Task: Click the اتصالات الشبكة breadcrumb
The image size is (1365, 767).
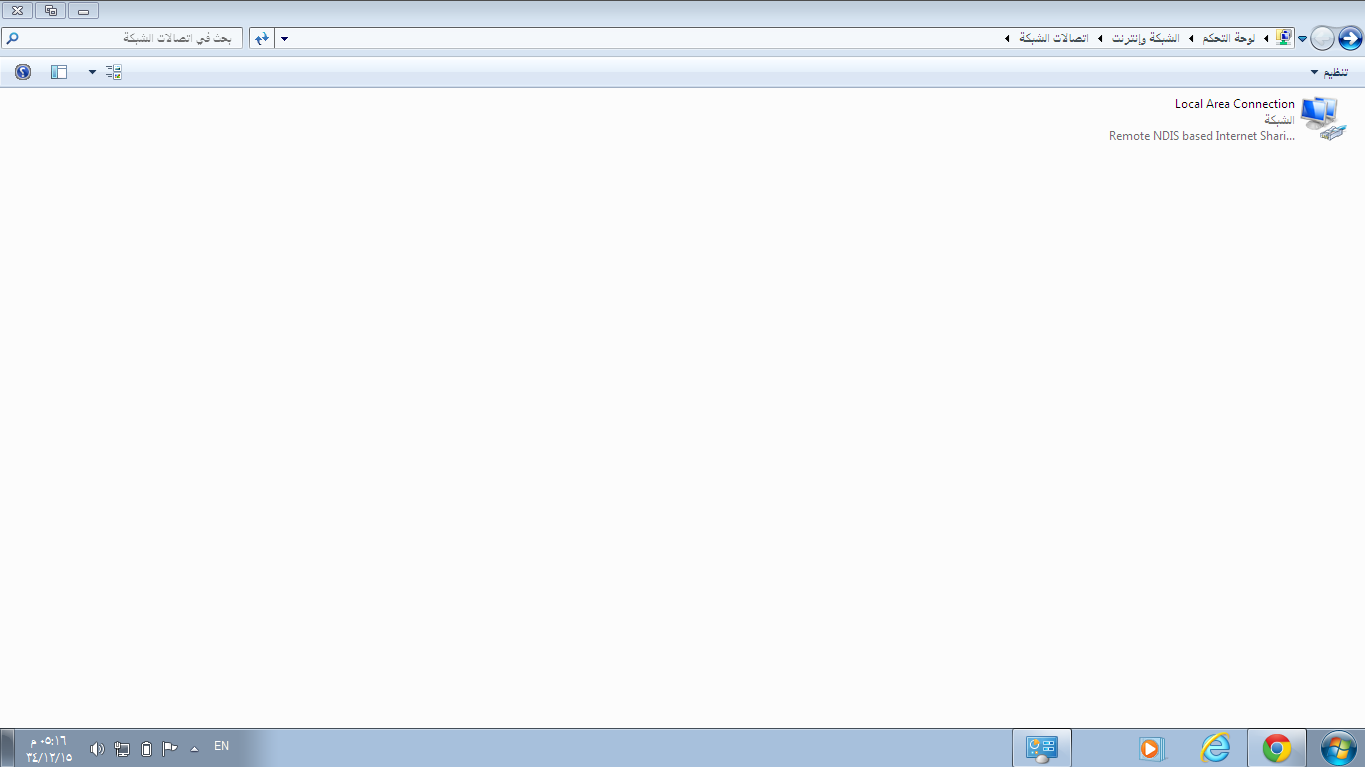Action: pyautogui.click(x=1053, y=38)
